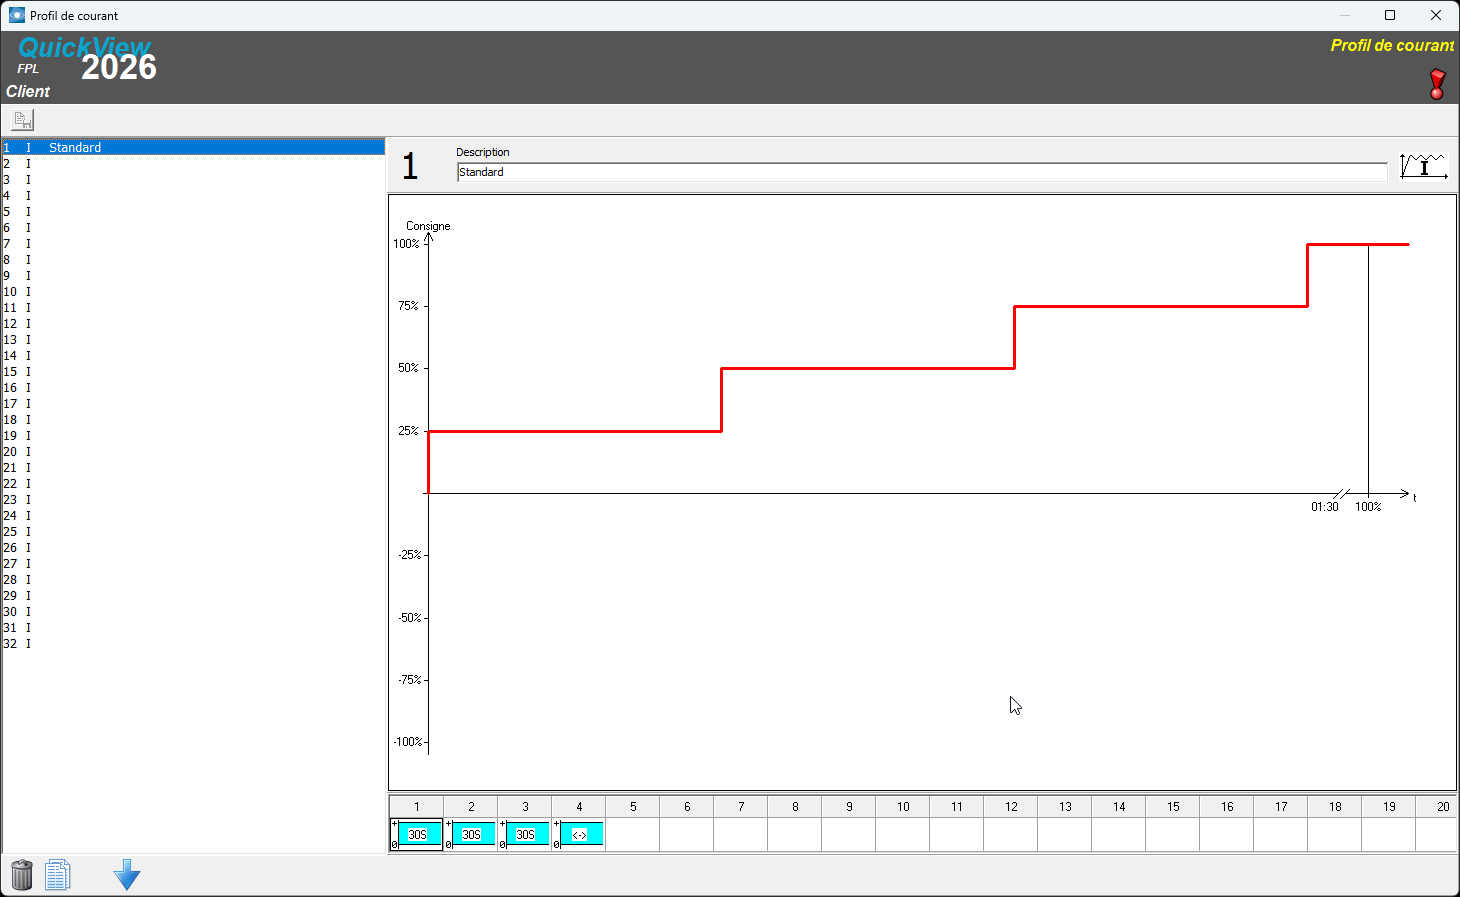The height and width of the screenshot is (897, 1460).
Task: Select profile row 10 in the list
Action: click(x=193, y=291)
